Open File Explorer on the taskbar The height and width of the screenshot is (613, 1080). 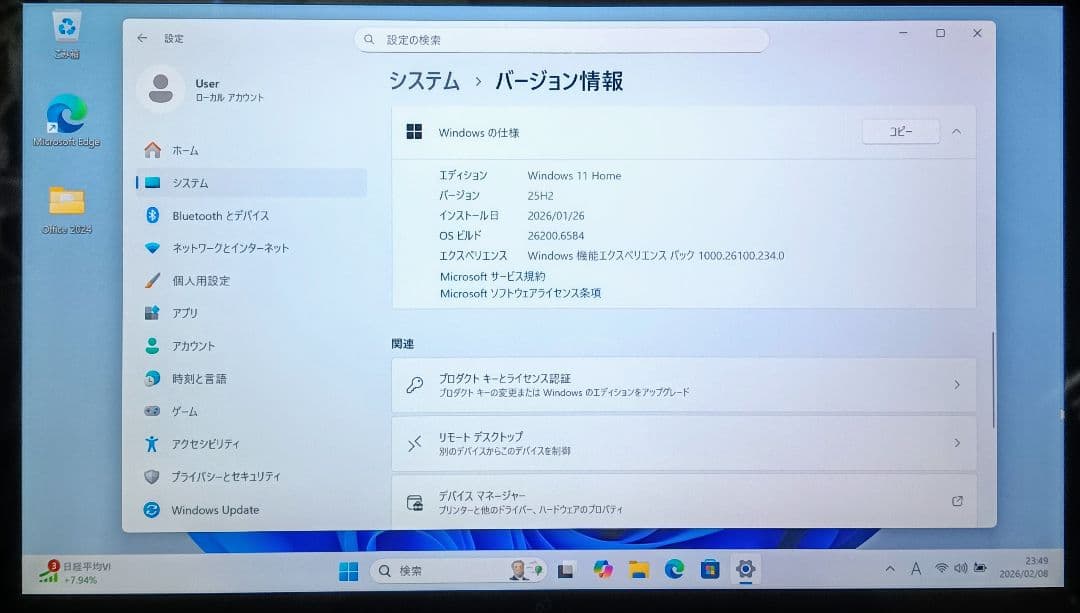coord(638,569)
